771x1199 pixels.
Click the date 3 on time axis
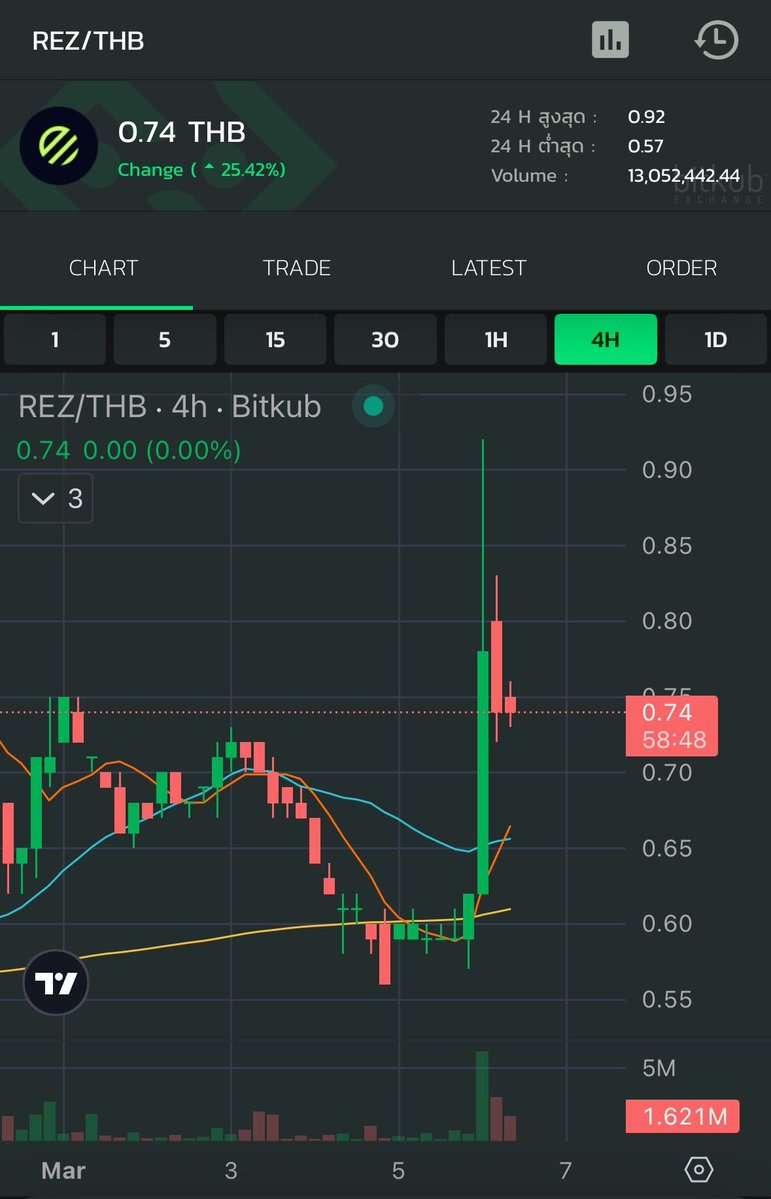231,1169
